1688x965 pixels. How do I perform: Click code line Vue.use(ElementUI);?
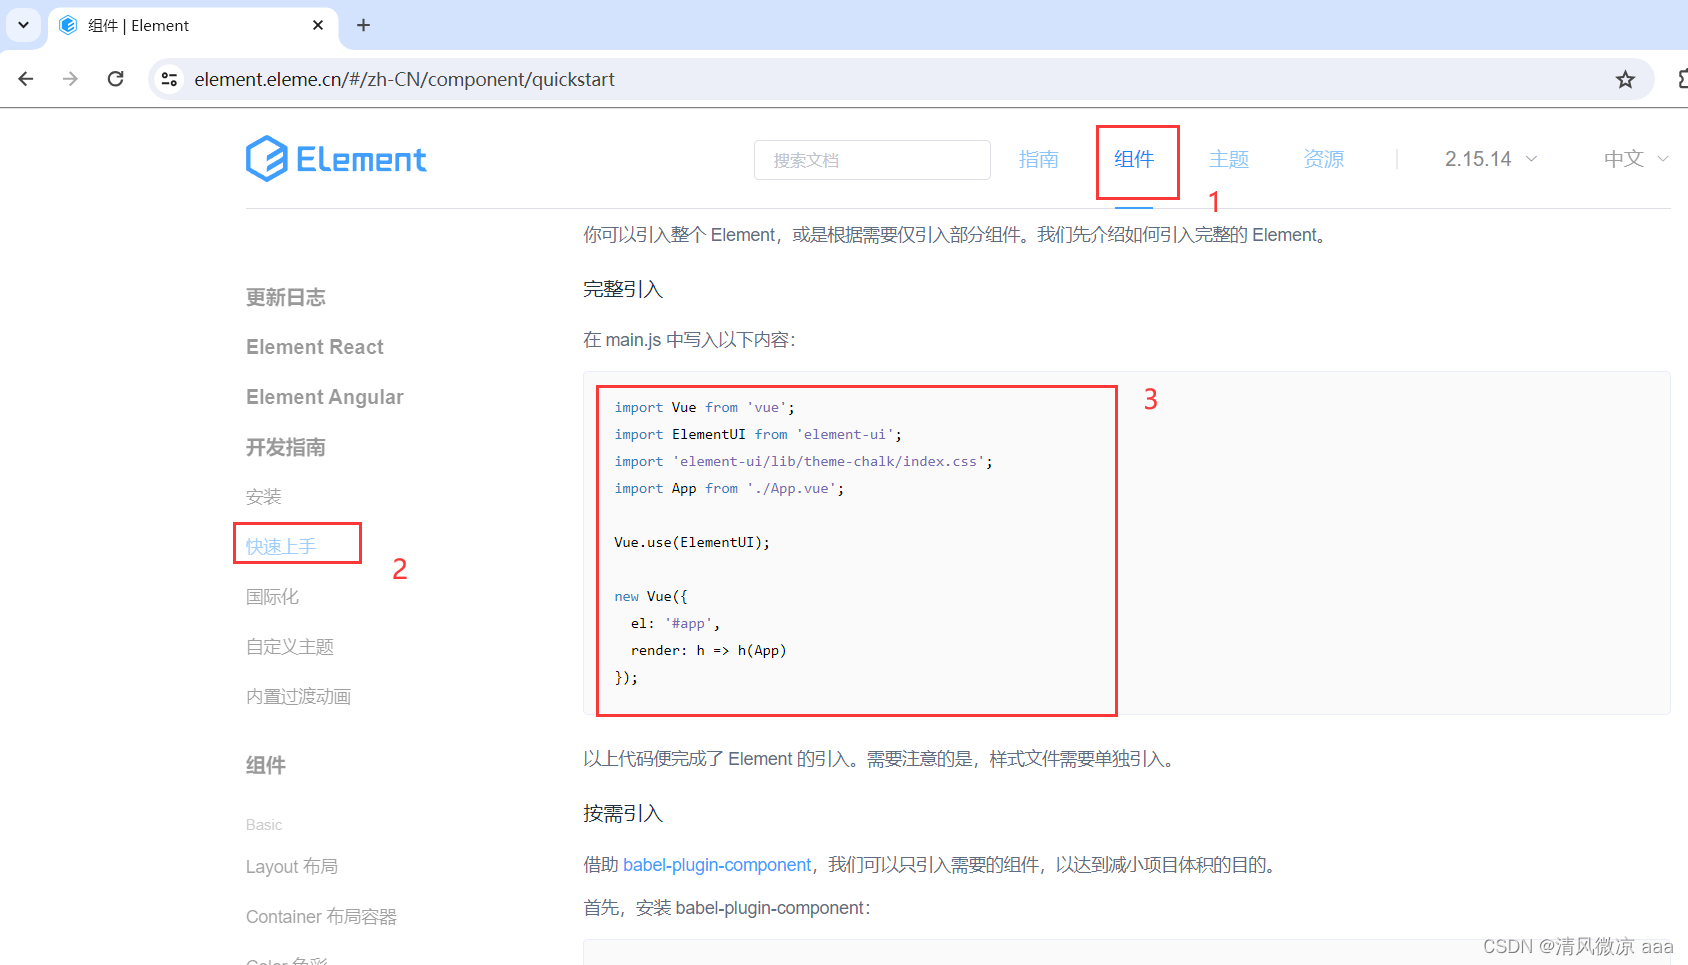[692, 542]
